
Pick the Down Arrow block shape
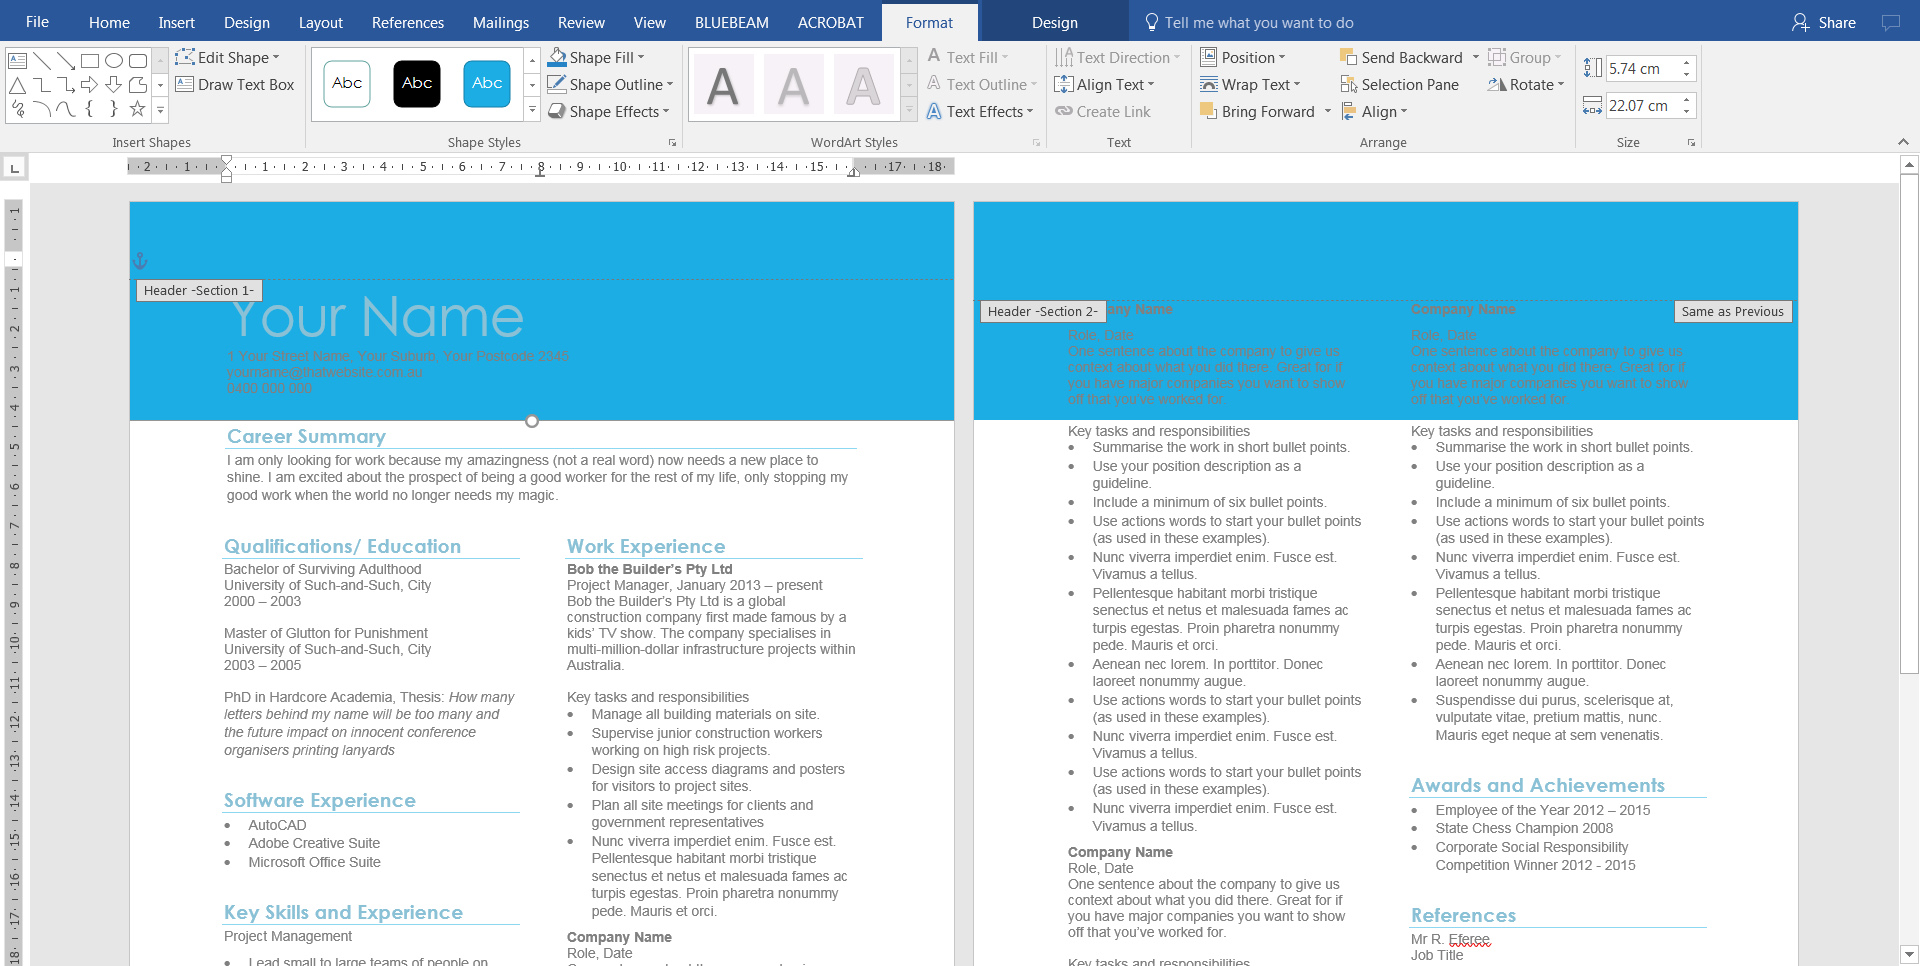click(x=114, y=85)
